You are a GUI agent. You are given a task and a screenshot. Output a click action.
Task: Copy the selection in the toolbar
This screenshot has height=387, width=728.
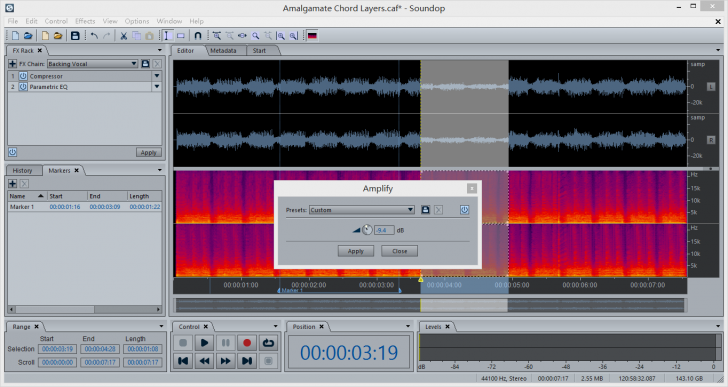pos(136,36)
